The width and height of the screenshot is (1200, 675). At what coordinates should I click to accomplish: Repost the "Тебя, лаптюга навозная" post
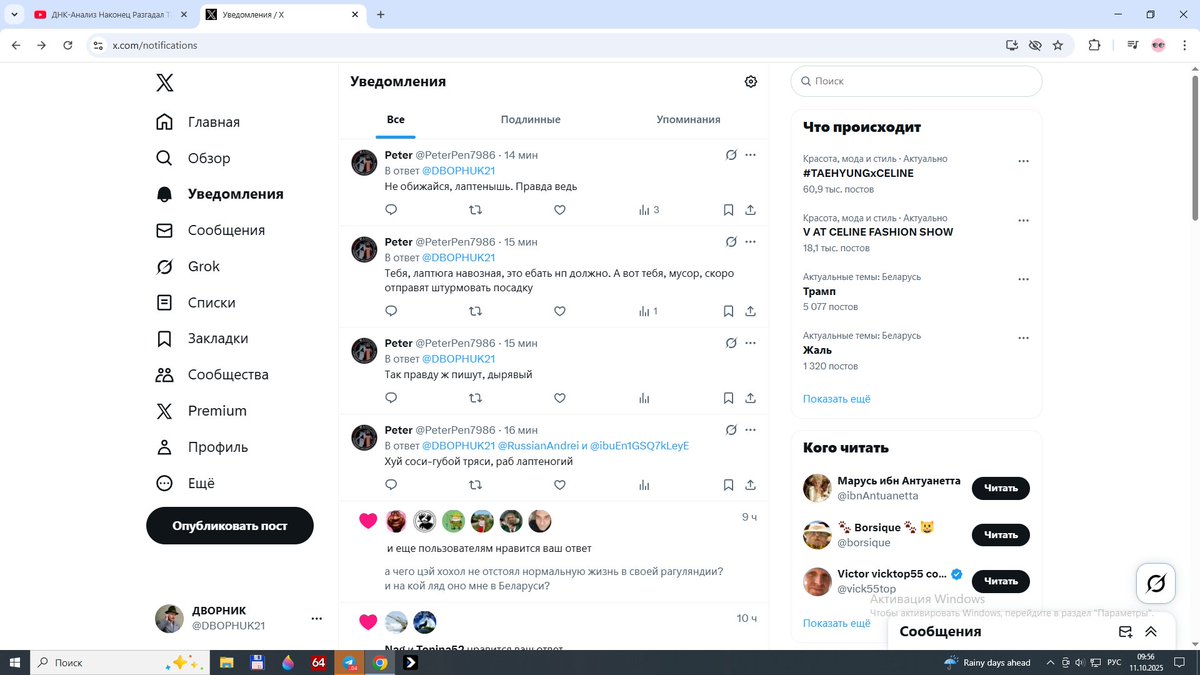click(x=475, y=311)
